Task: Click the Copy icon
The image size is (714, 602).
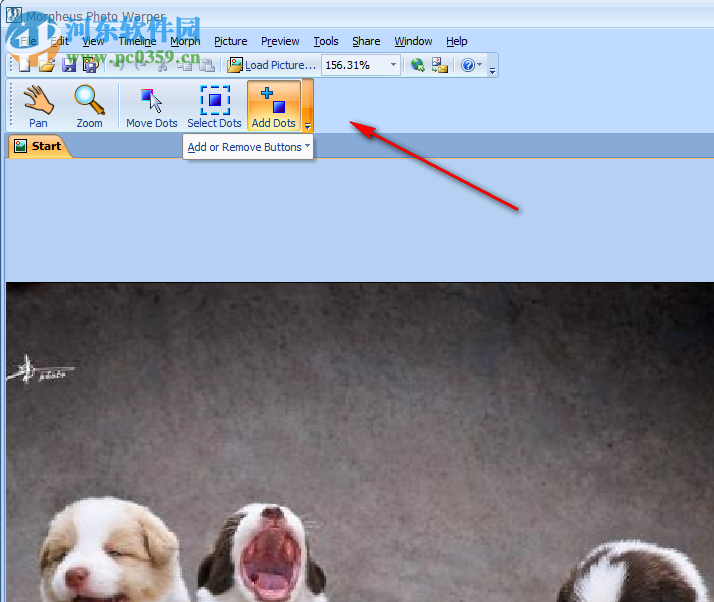Action: (185, 65)
